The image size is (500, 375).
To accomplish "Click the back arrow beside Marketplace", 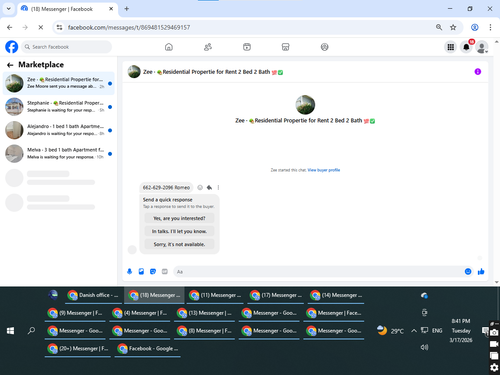I will 10,65.
